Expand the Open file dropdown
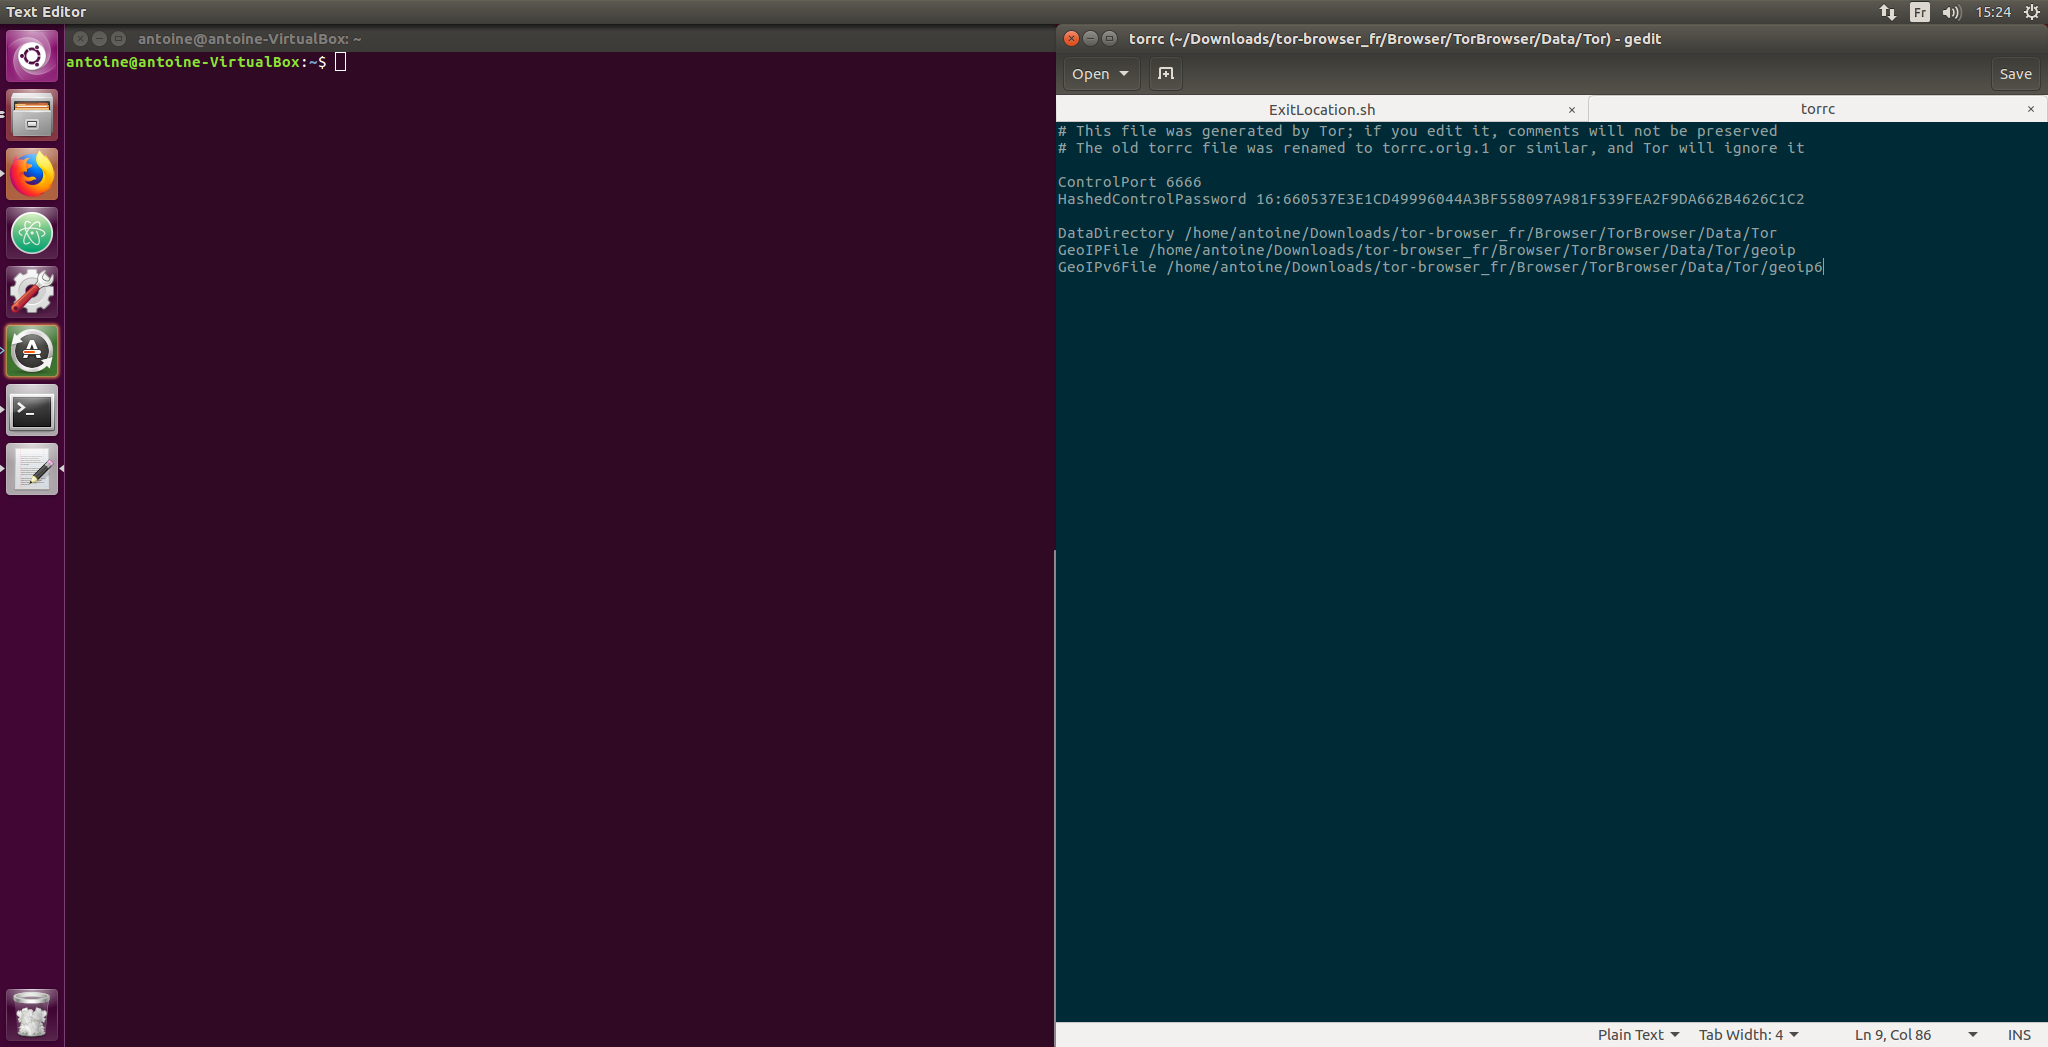This screenshot has height=1047, width=2048. pos(1100,74)
